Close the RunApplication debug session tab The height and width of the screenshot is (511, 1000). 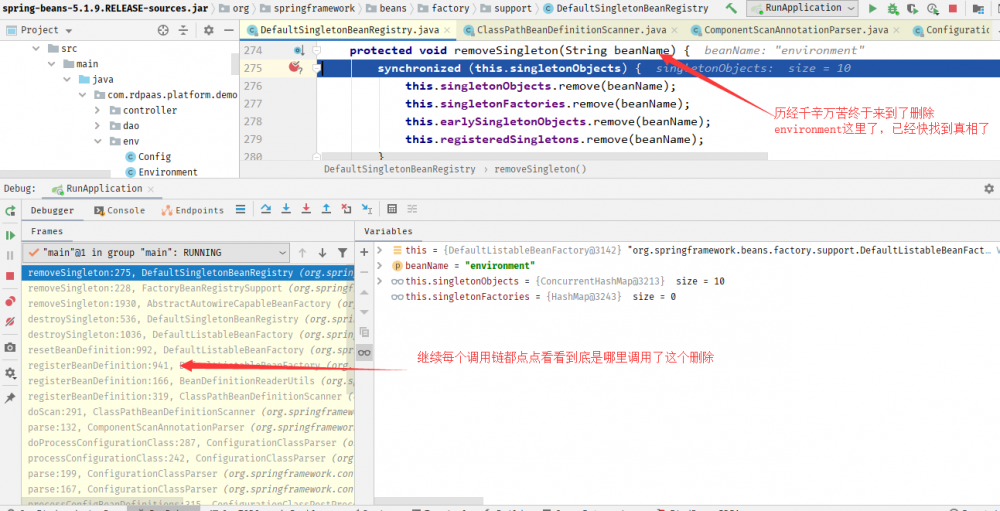(151, 189)
